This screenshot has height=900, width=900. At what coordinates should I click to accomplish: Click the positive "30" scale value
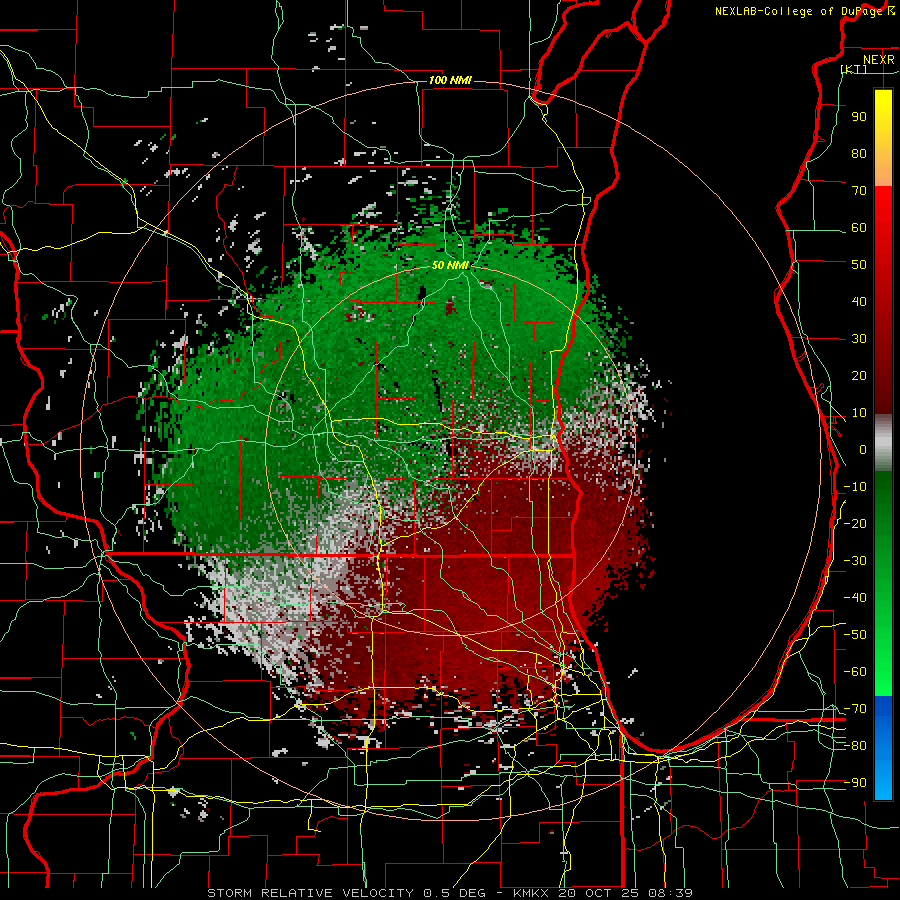pos(859,339)
